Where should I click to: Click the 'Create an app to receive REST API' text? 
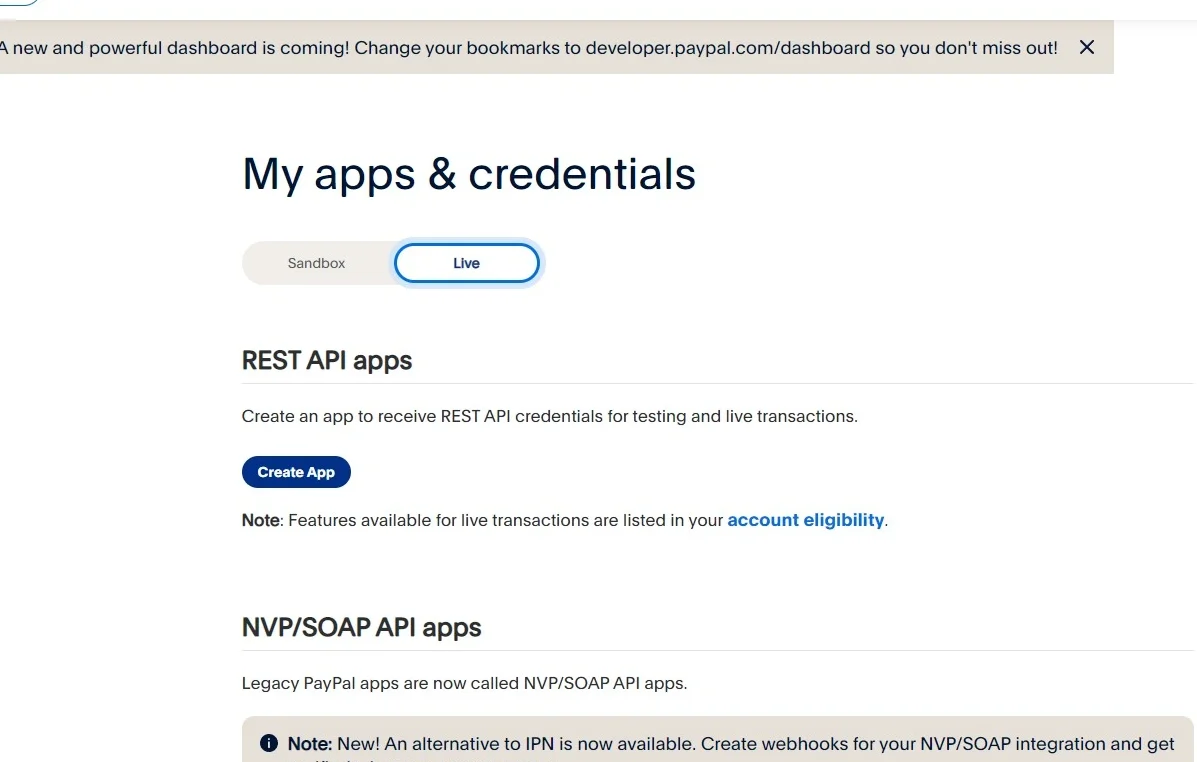point(550,417)
